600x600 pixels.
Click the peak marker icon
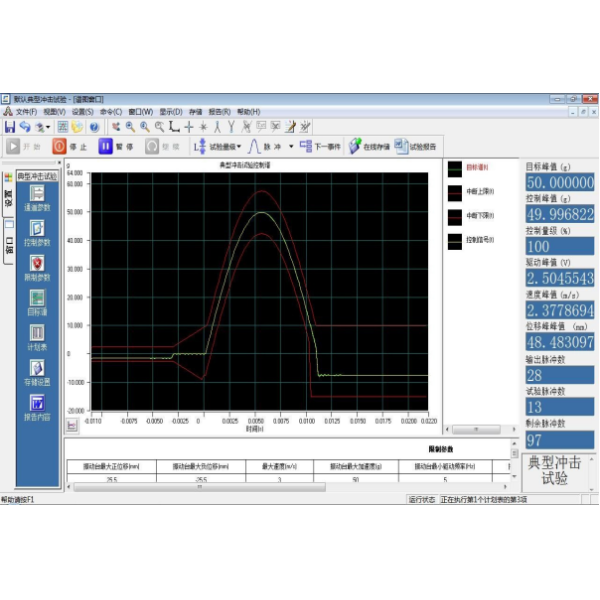tap(217, 127)
